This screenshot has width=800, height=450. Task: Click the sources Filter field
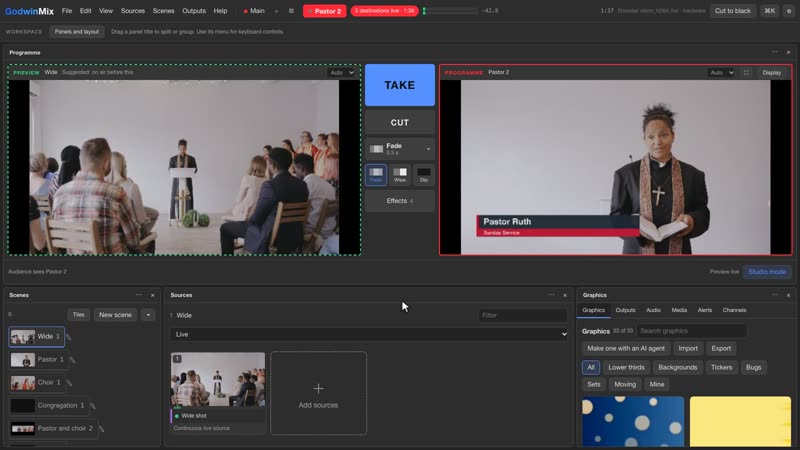(522, 315)
